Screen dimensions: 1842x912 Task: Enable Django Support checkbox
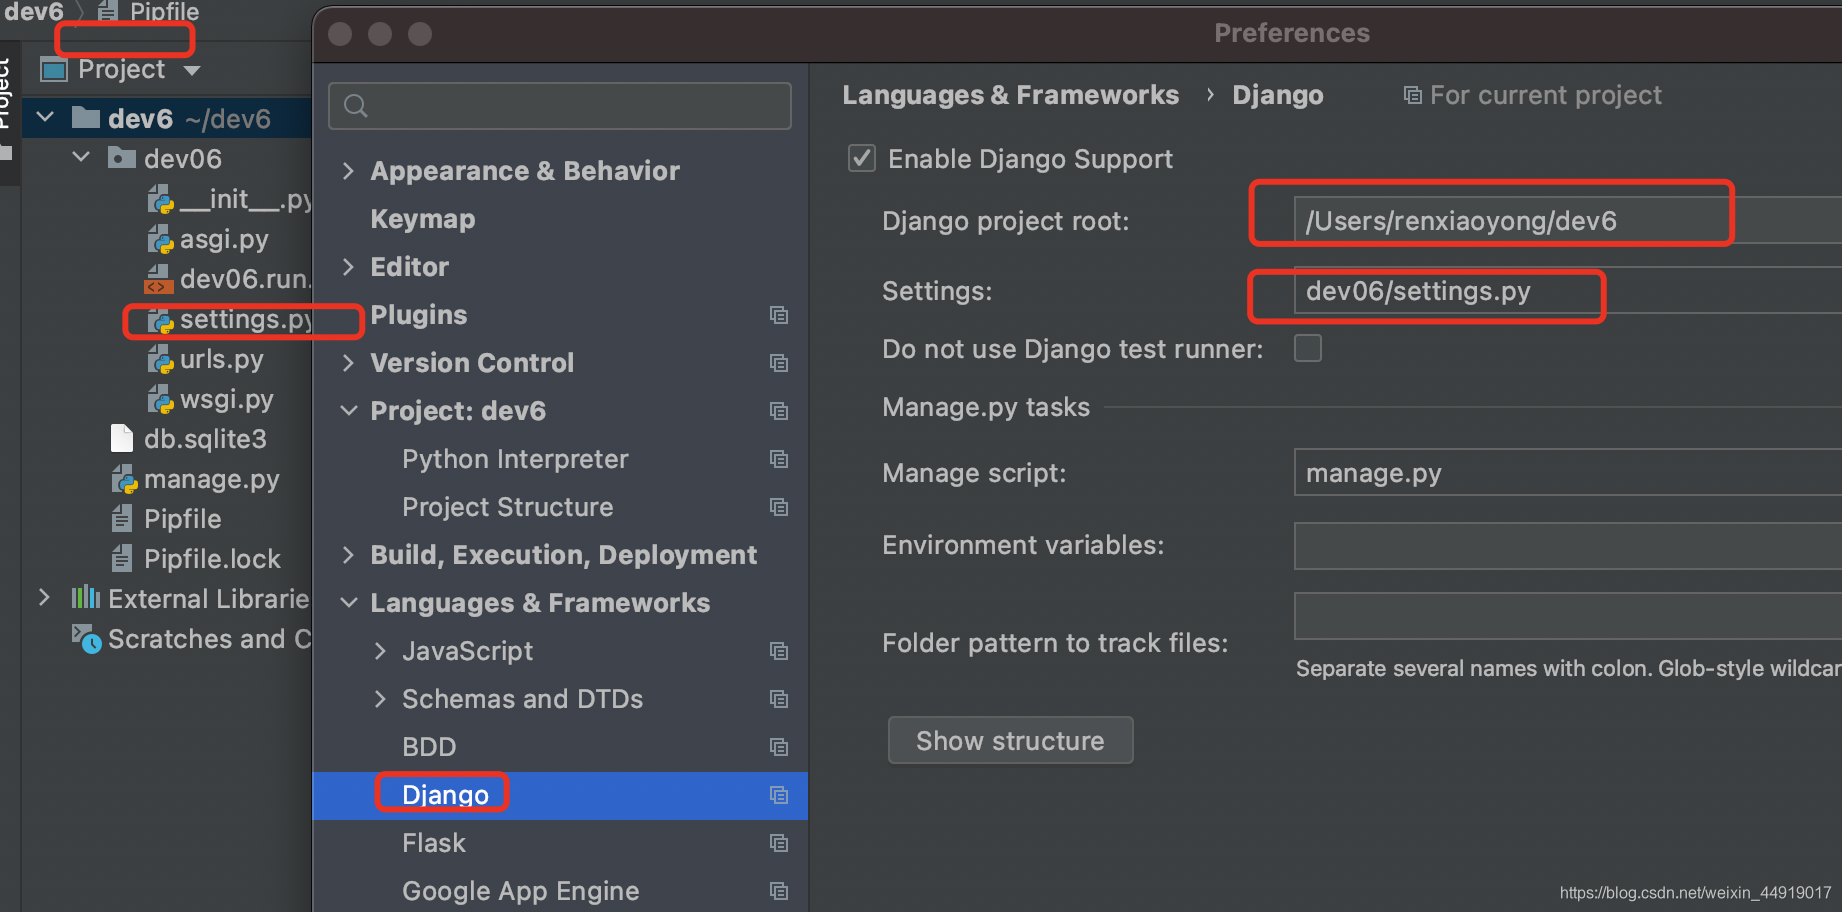861,159
